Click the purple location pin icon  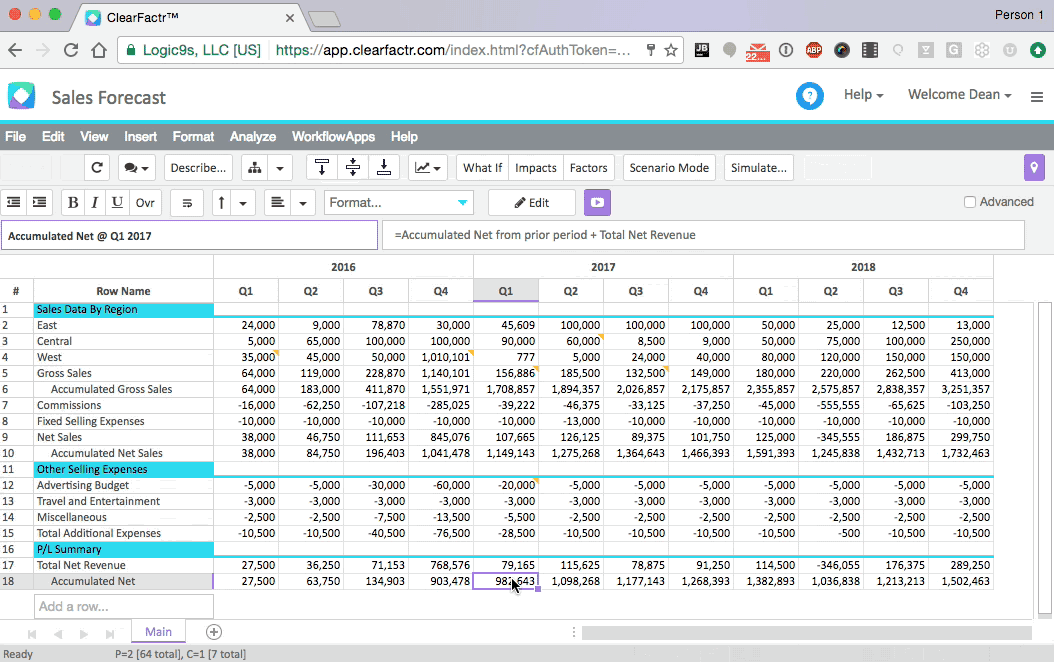tap(1034, 168)
